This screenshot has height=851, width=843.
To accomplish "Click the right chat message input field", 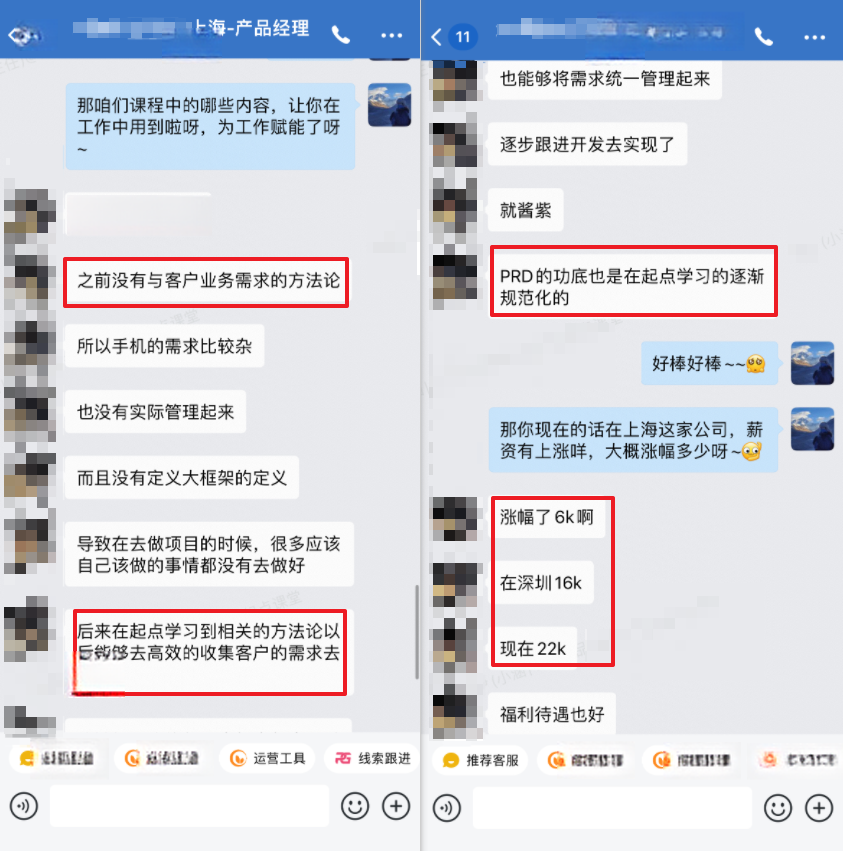I will (612, 808).
